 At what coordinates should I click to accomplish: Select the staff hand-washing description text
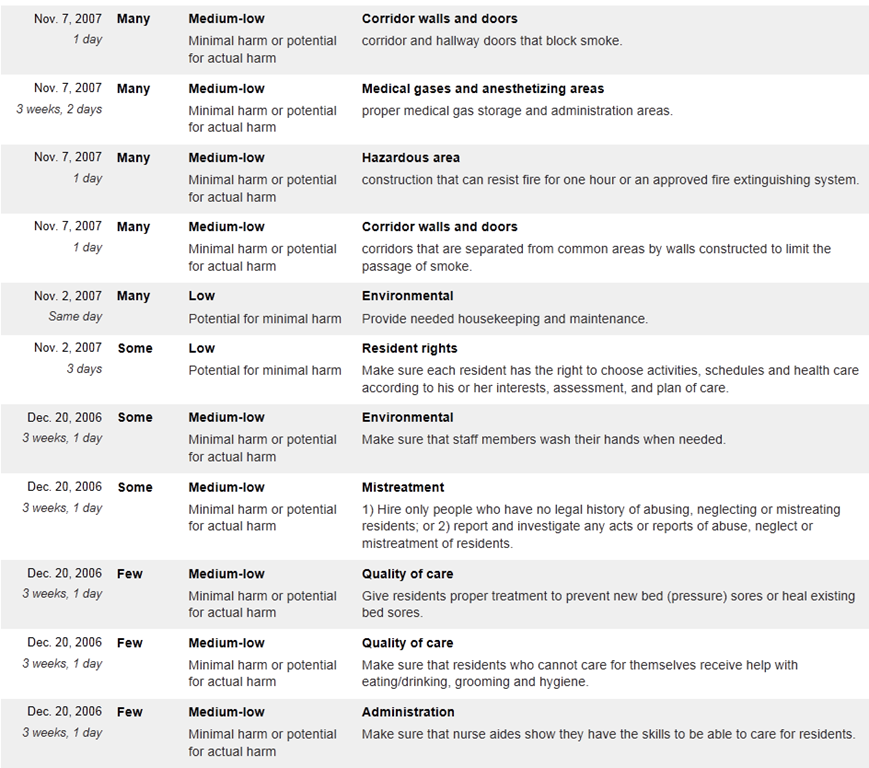pyautogui.click(x=543, y=440)
